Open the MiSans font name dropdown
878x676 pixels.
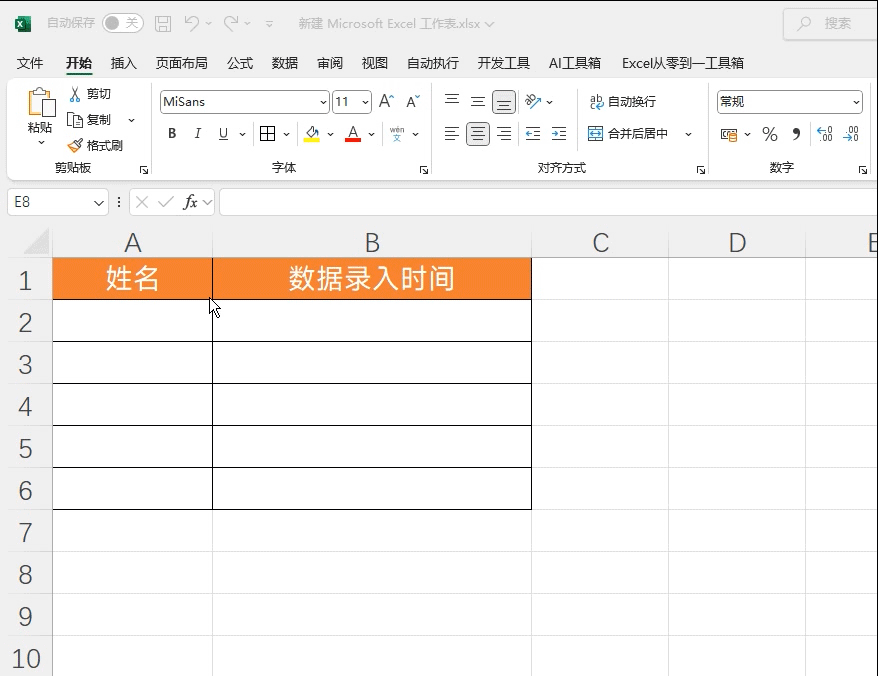(x=323, y=102)
